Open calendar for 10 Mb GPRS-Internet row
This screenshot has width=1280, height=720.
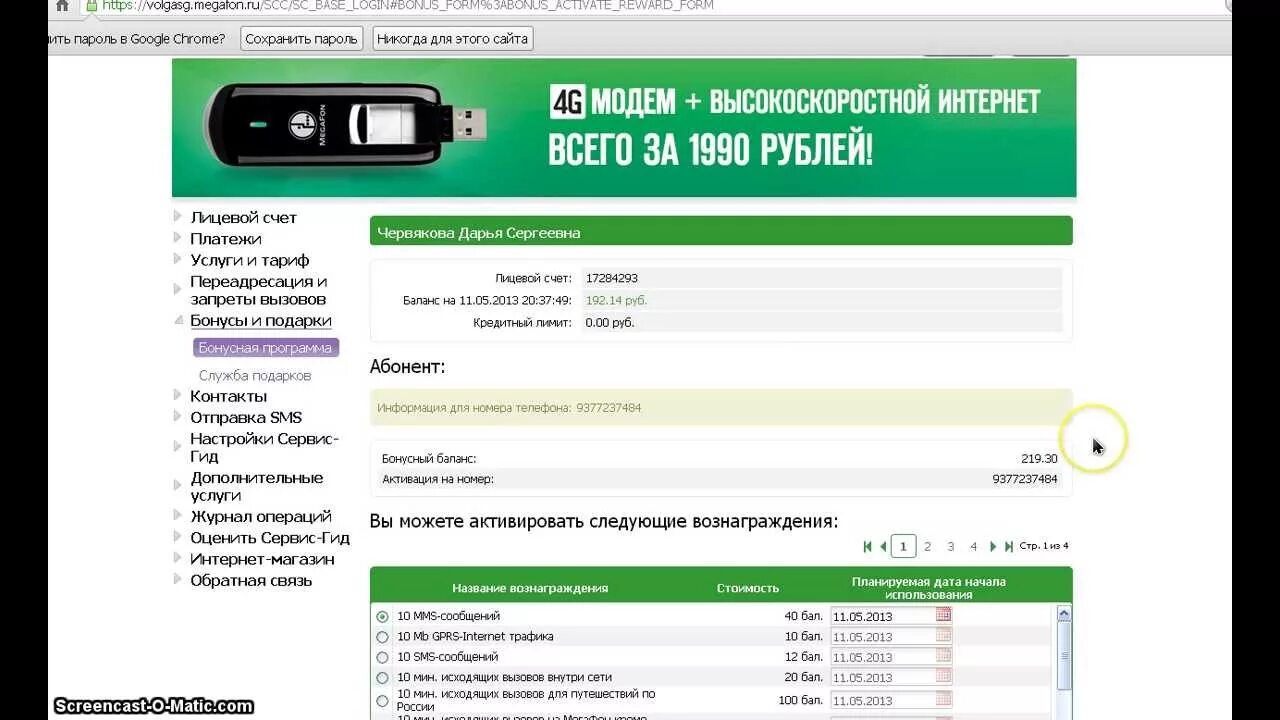click(x=943, y=635)
